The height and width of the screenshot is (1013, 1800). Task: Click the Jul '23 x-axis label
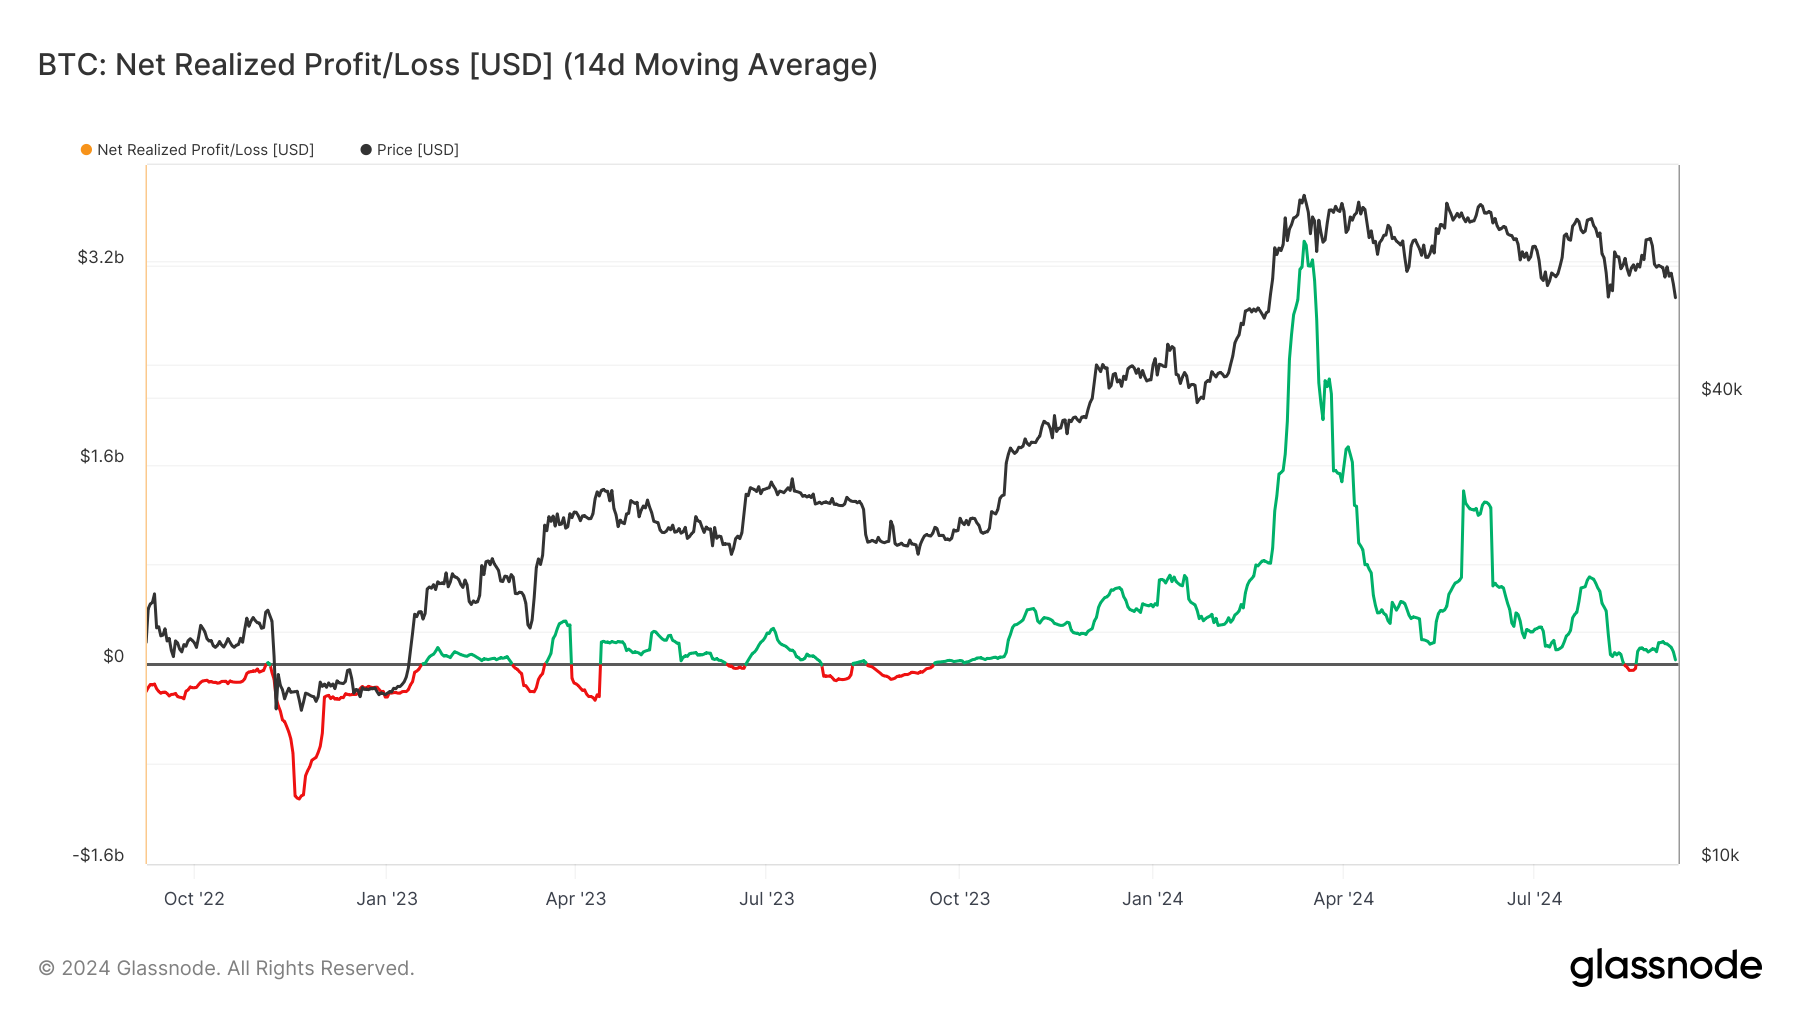point(767,899)
